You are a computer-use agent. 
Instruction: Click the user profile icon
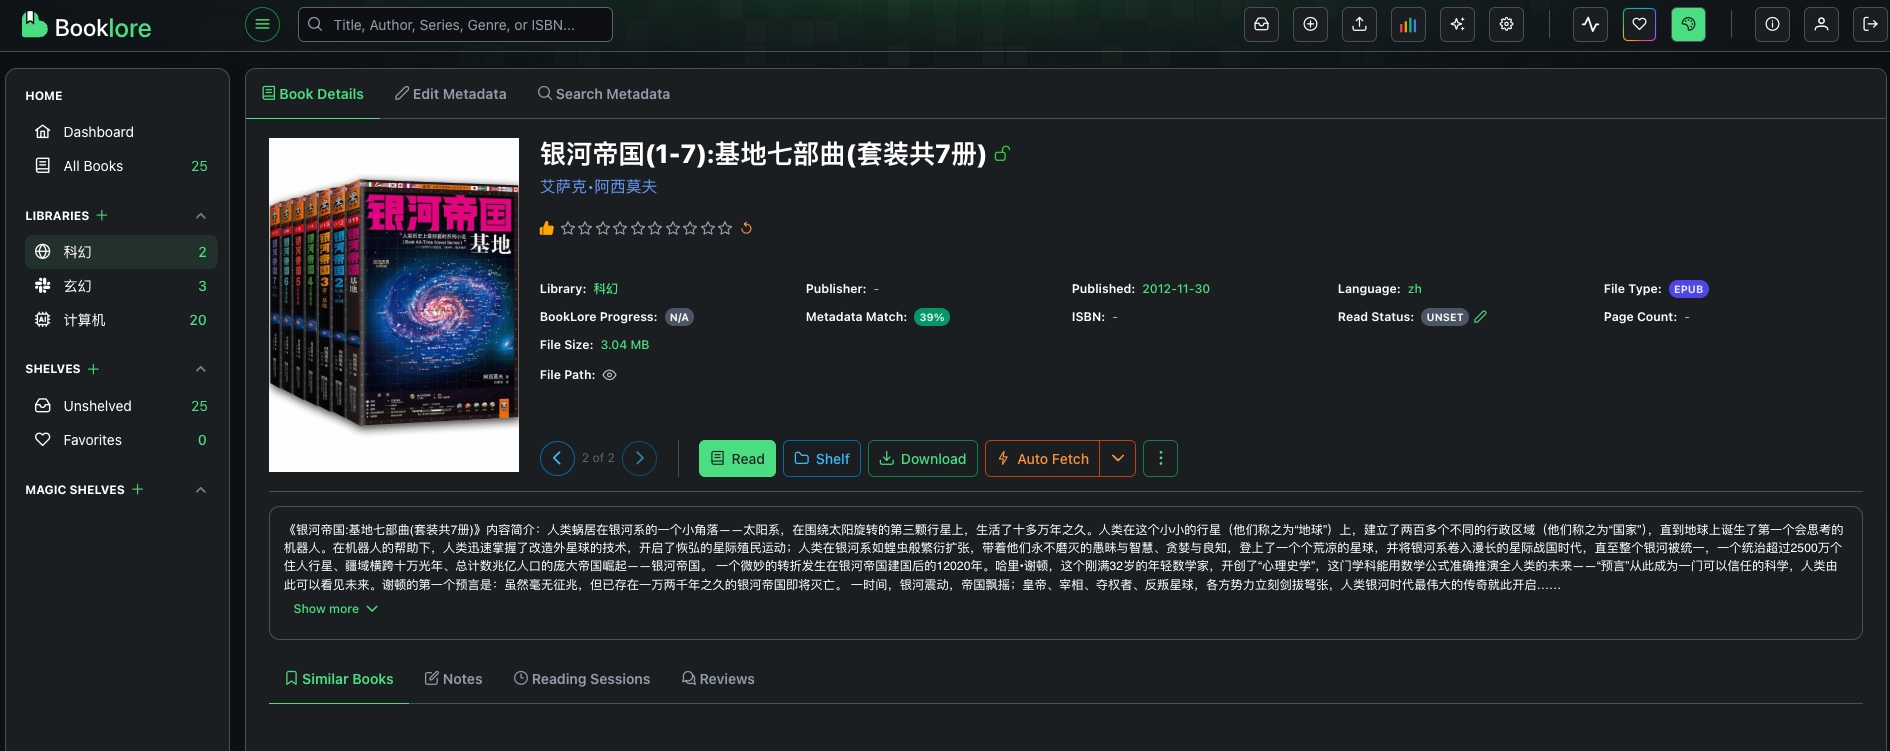coord(1821,24)
